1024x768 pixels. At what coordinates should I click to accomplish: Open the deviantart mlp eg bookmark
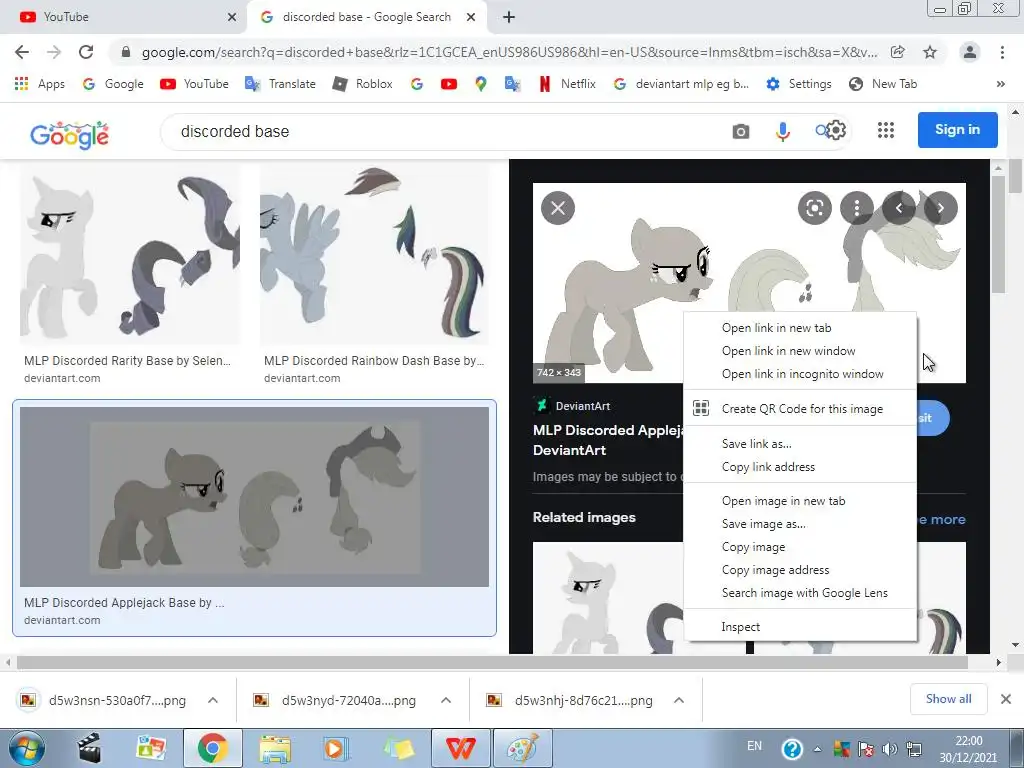tap(681, 84)
